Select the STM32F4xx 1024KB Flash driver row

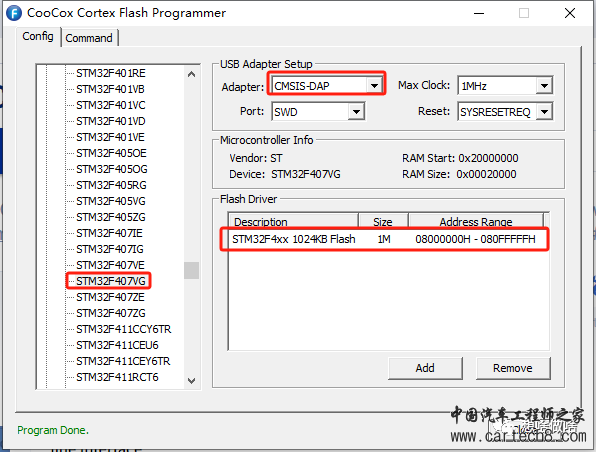tap(384, 239)
